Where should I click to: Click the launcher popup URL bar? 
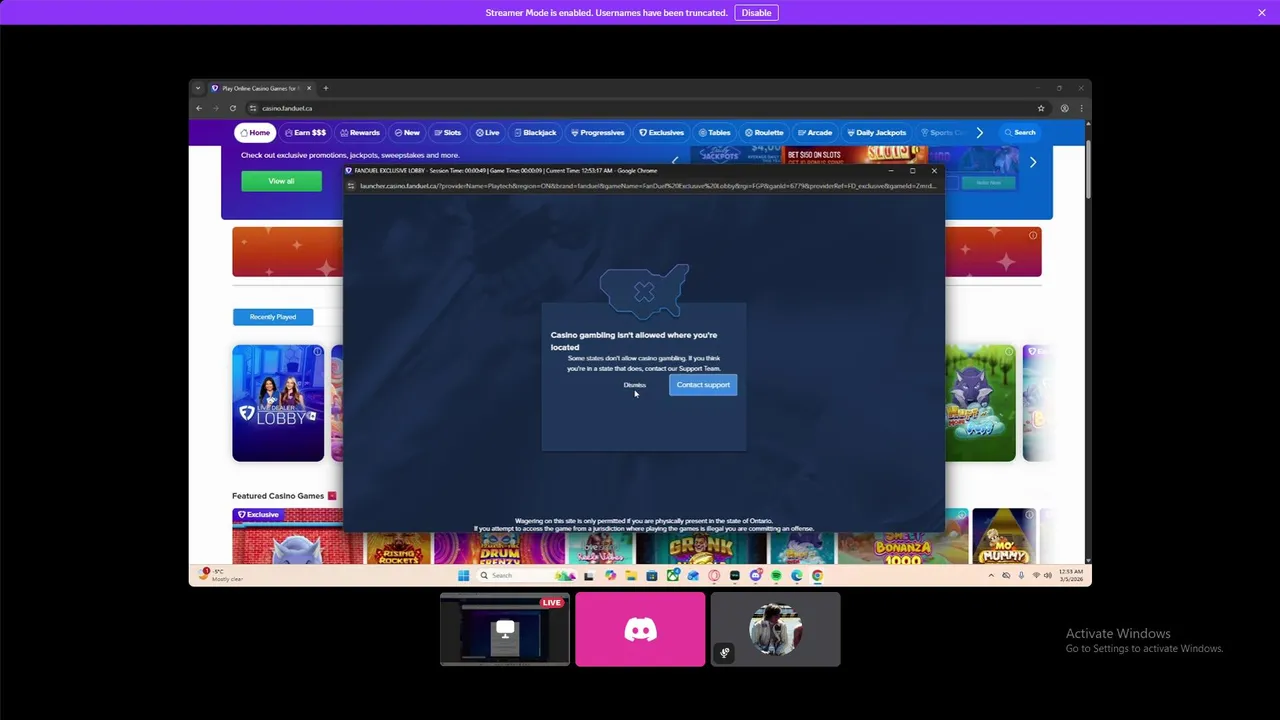646,186
